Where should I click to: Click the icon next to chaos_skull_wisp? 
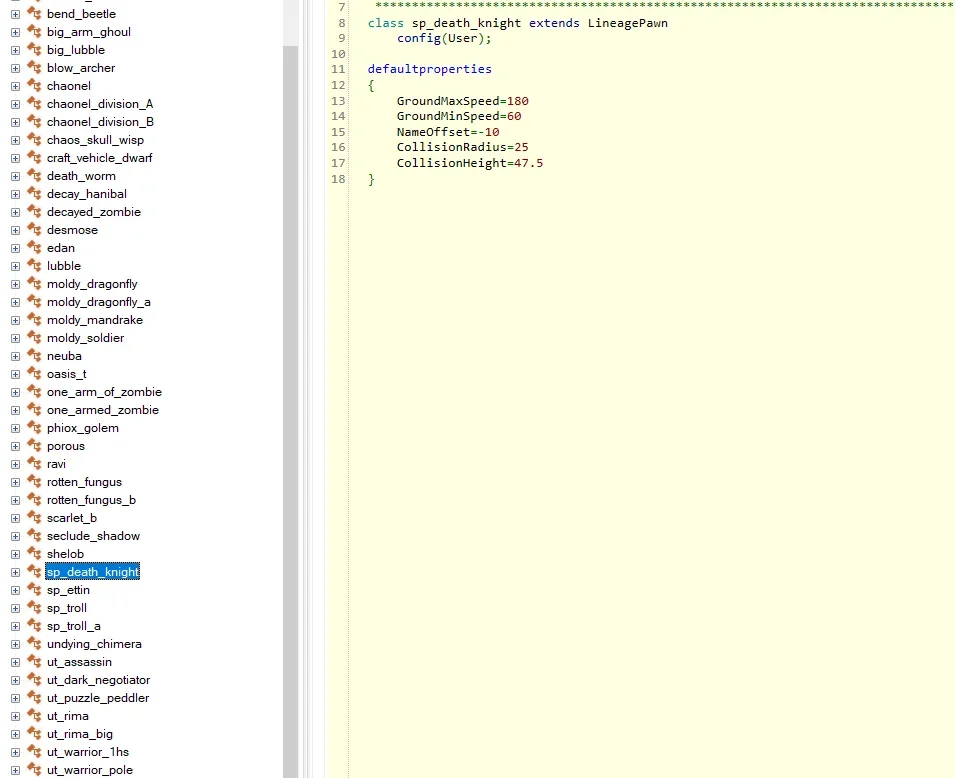(34, 140)
